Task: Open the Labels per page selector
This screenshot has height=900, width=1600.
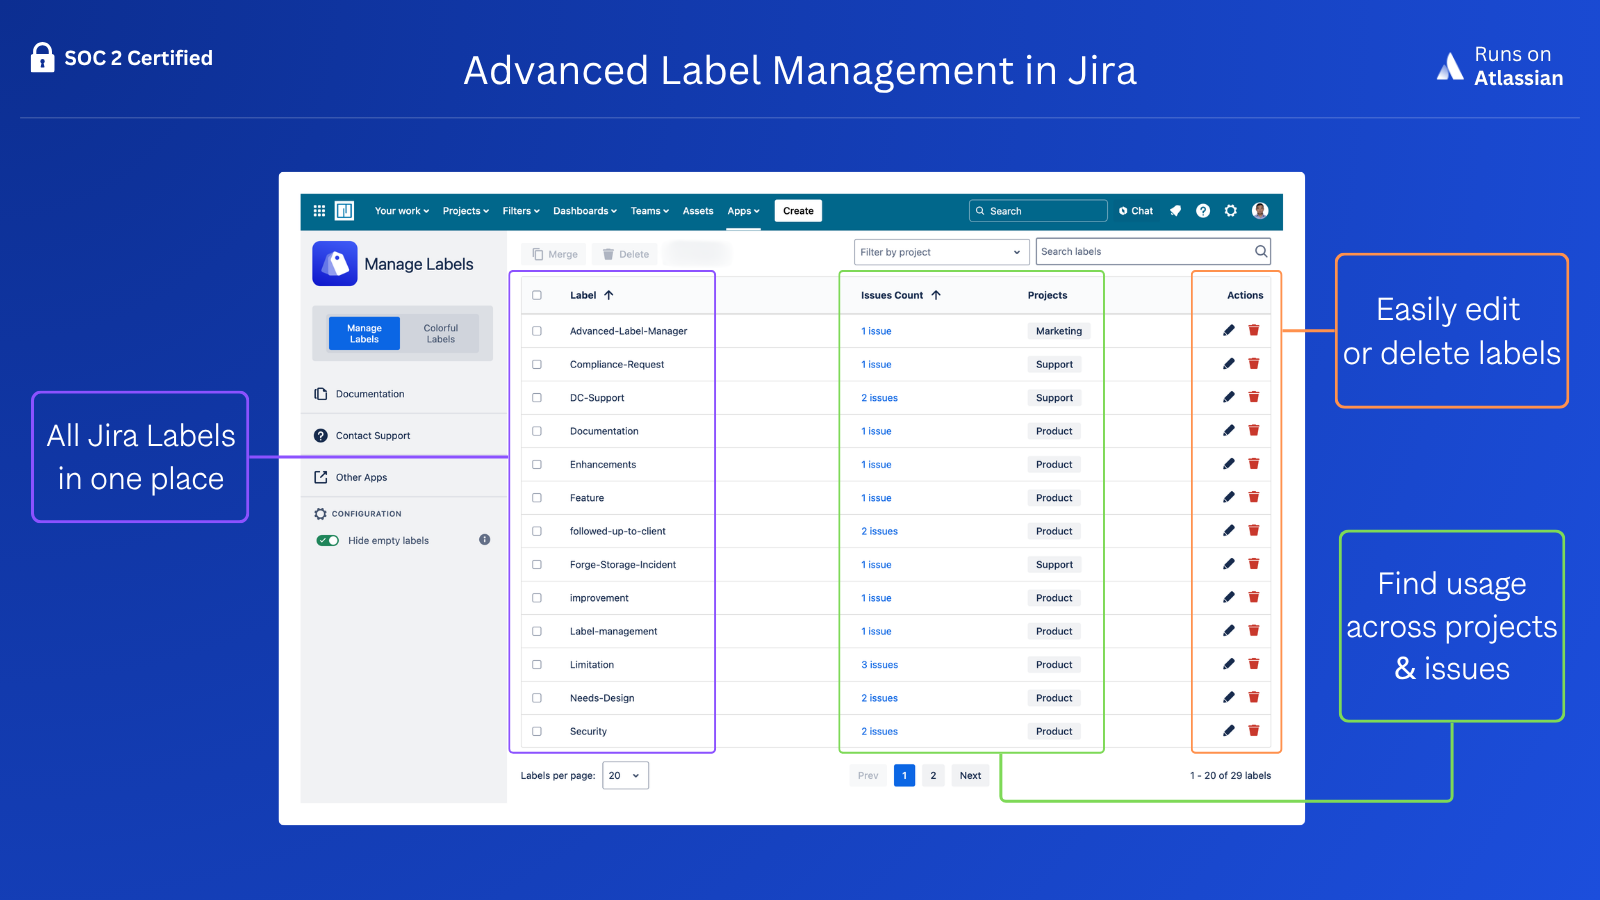Action: 625,775
